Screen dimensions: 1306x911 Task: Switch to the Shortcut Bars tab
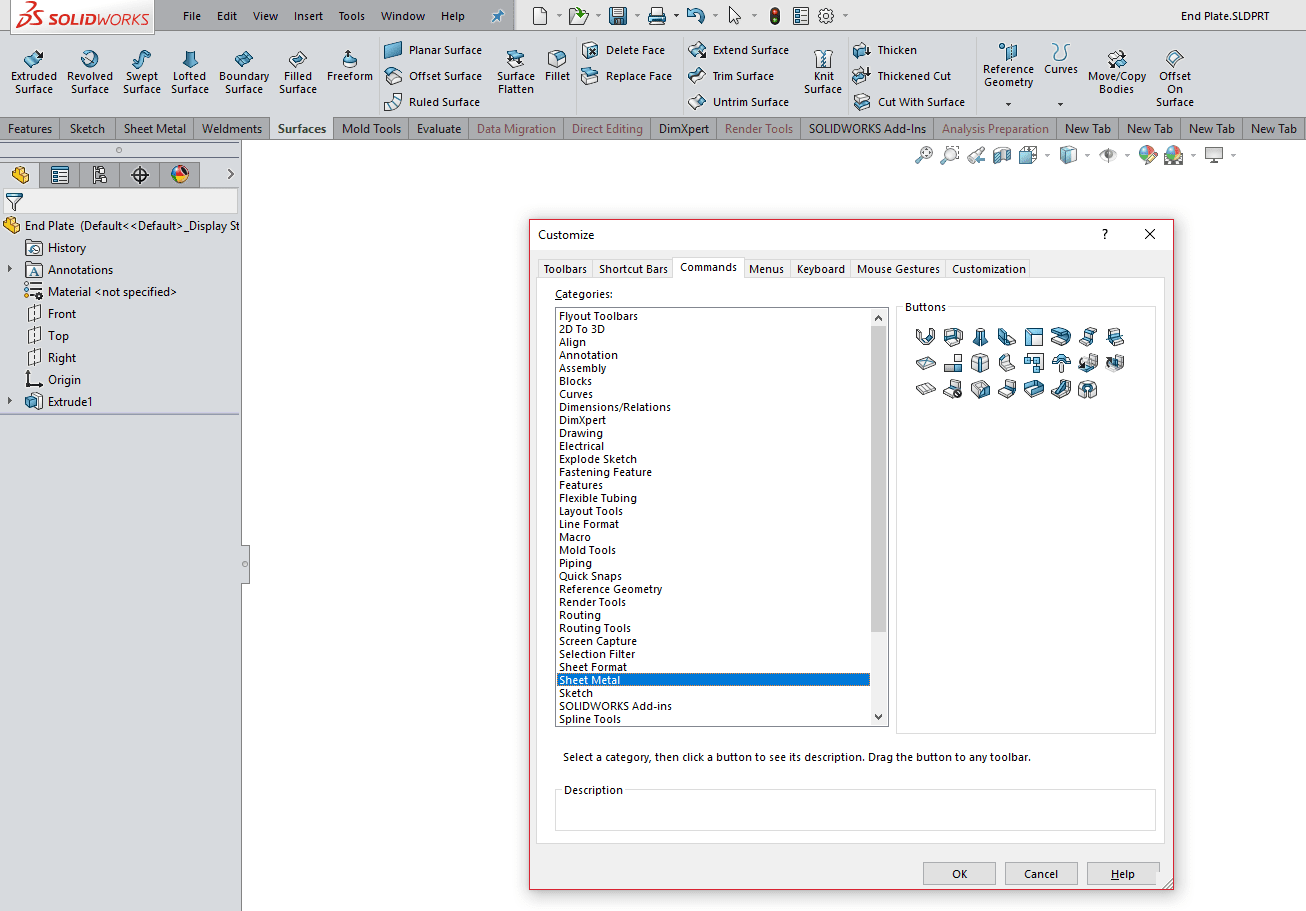click(633, 269)
